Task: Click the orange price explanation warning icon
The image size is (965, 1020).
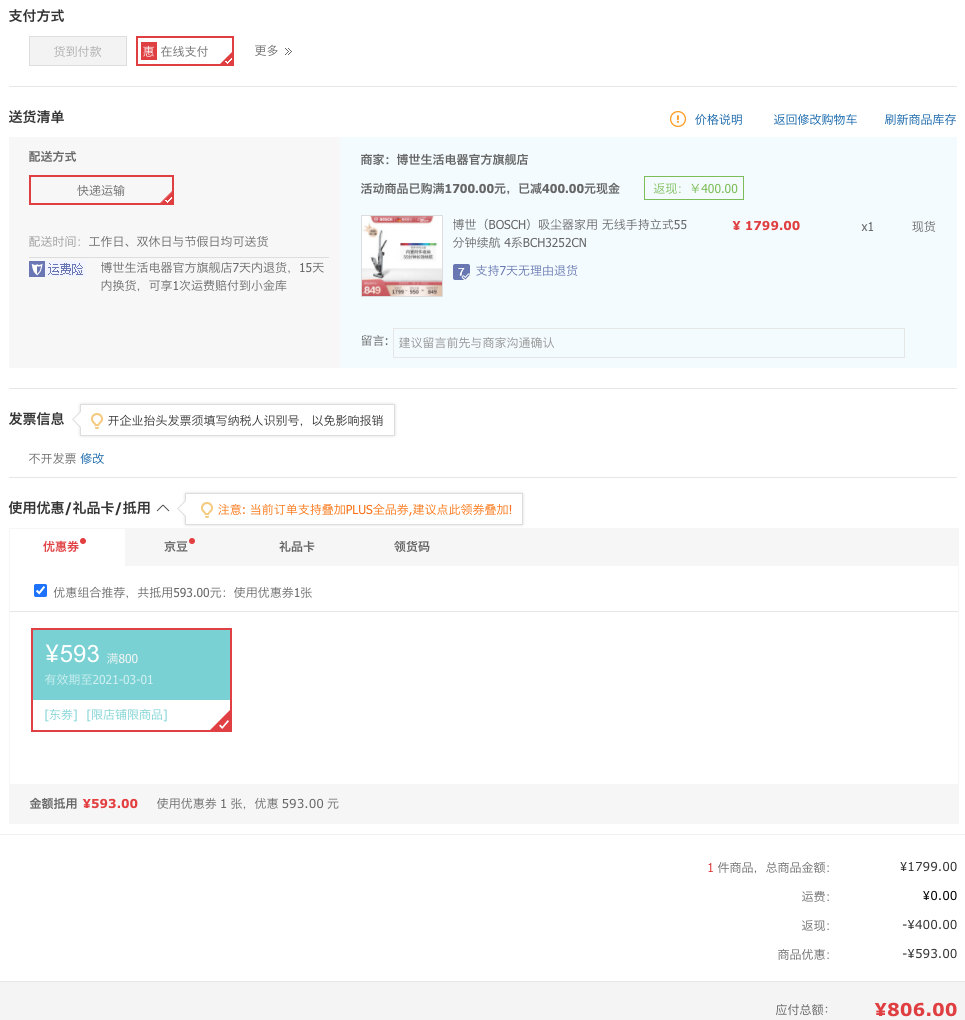Action: [677, 119]
